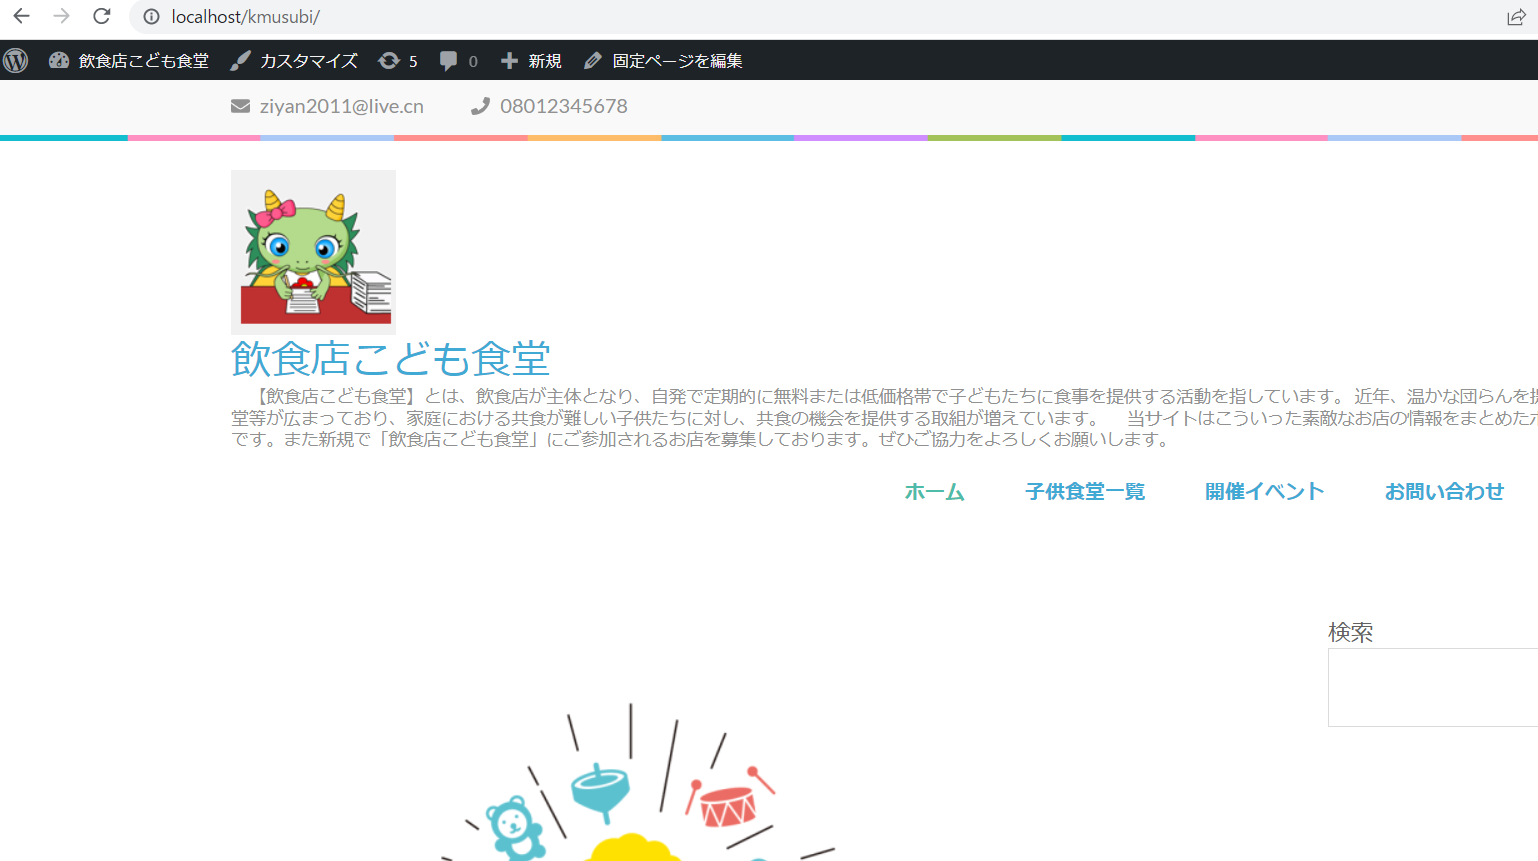This screenshot has height=861, width=1538.
Task: Click the share icon in address bar
Action: pos(1516,17)
